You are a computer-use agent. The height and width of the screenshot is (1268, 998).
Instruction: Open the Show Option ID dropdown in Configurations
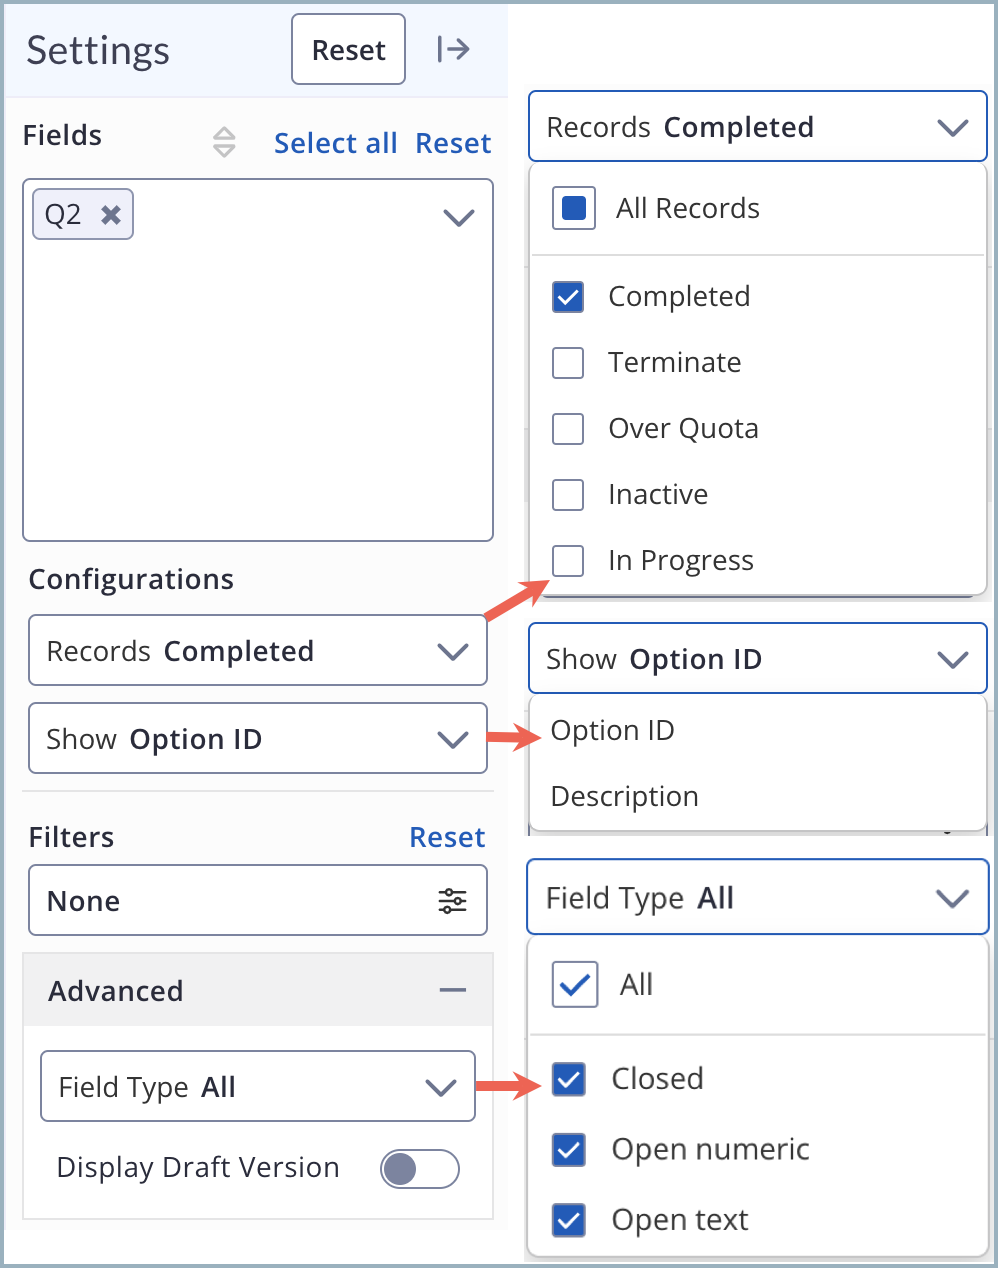(x=258, y=739)
